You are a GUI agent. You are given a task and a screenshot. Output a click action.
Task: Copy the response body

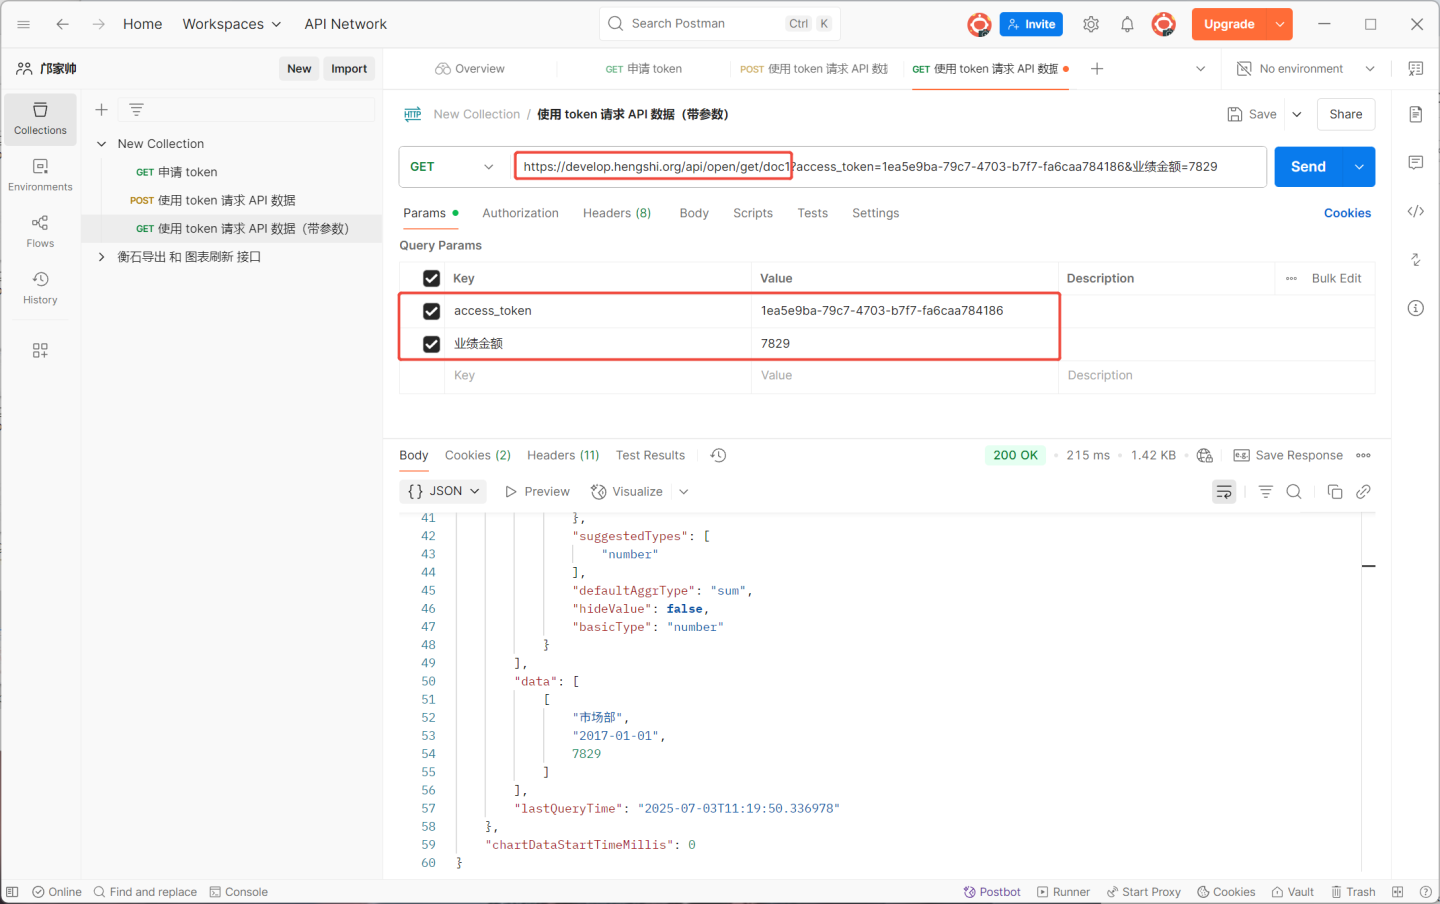(1334, 492)
